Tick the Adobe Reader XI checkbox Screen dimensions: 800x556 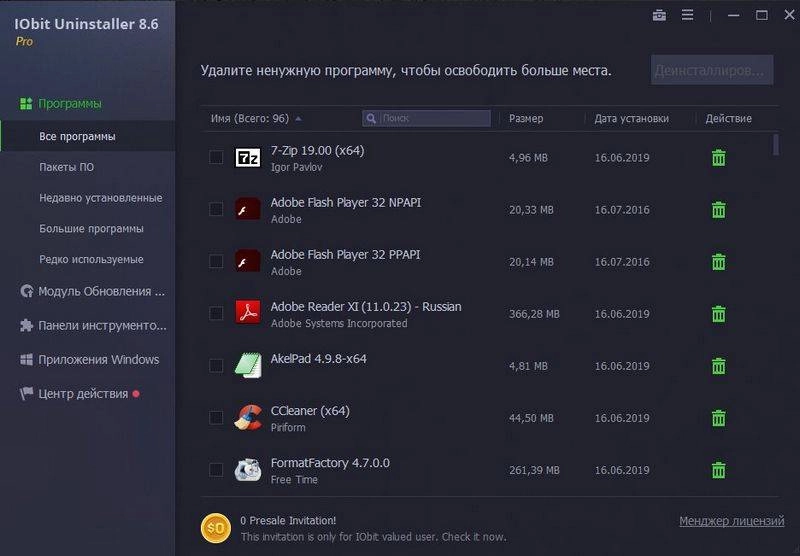coord(216,313)
